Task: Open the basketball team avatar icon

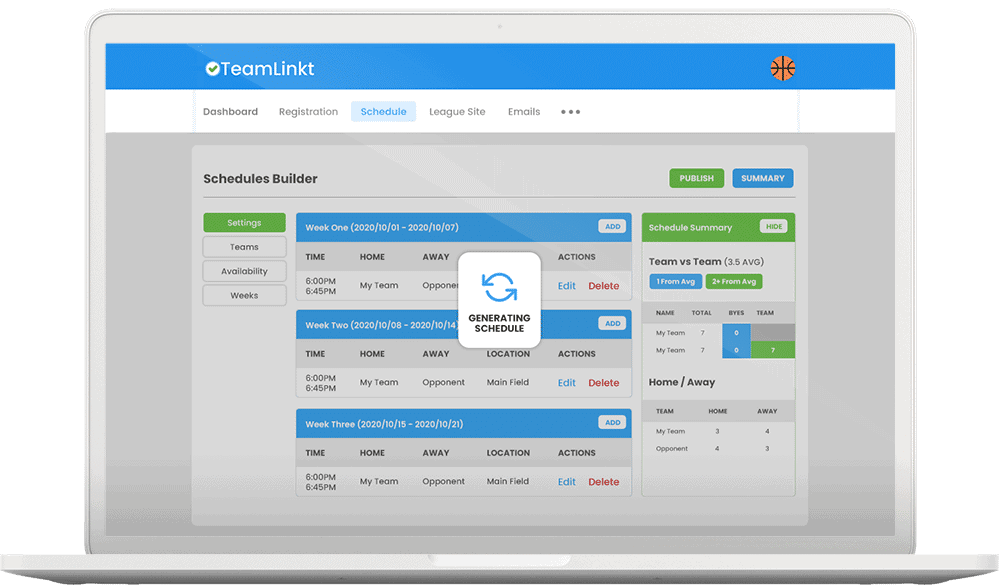Action: click(x=783, y=68)
